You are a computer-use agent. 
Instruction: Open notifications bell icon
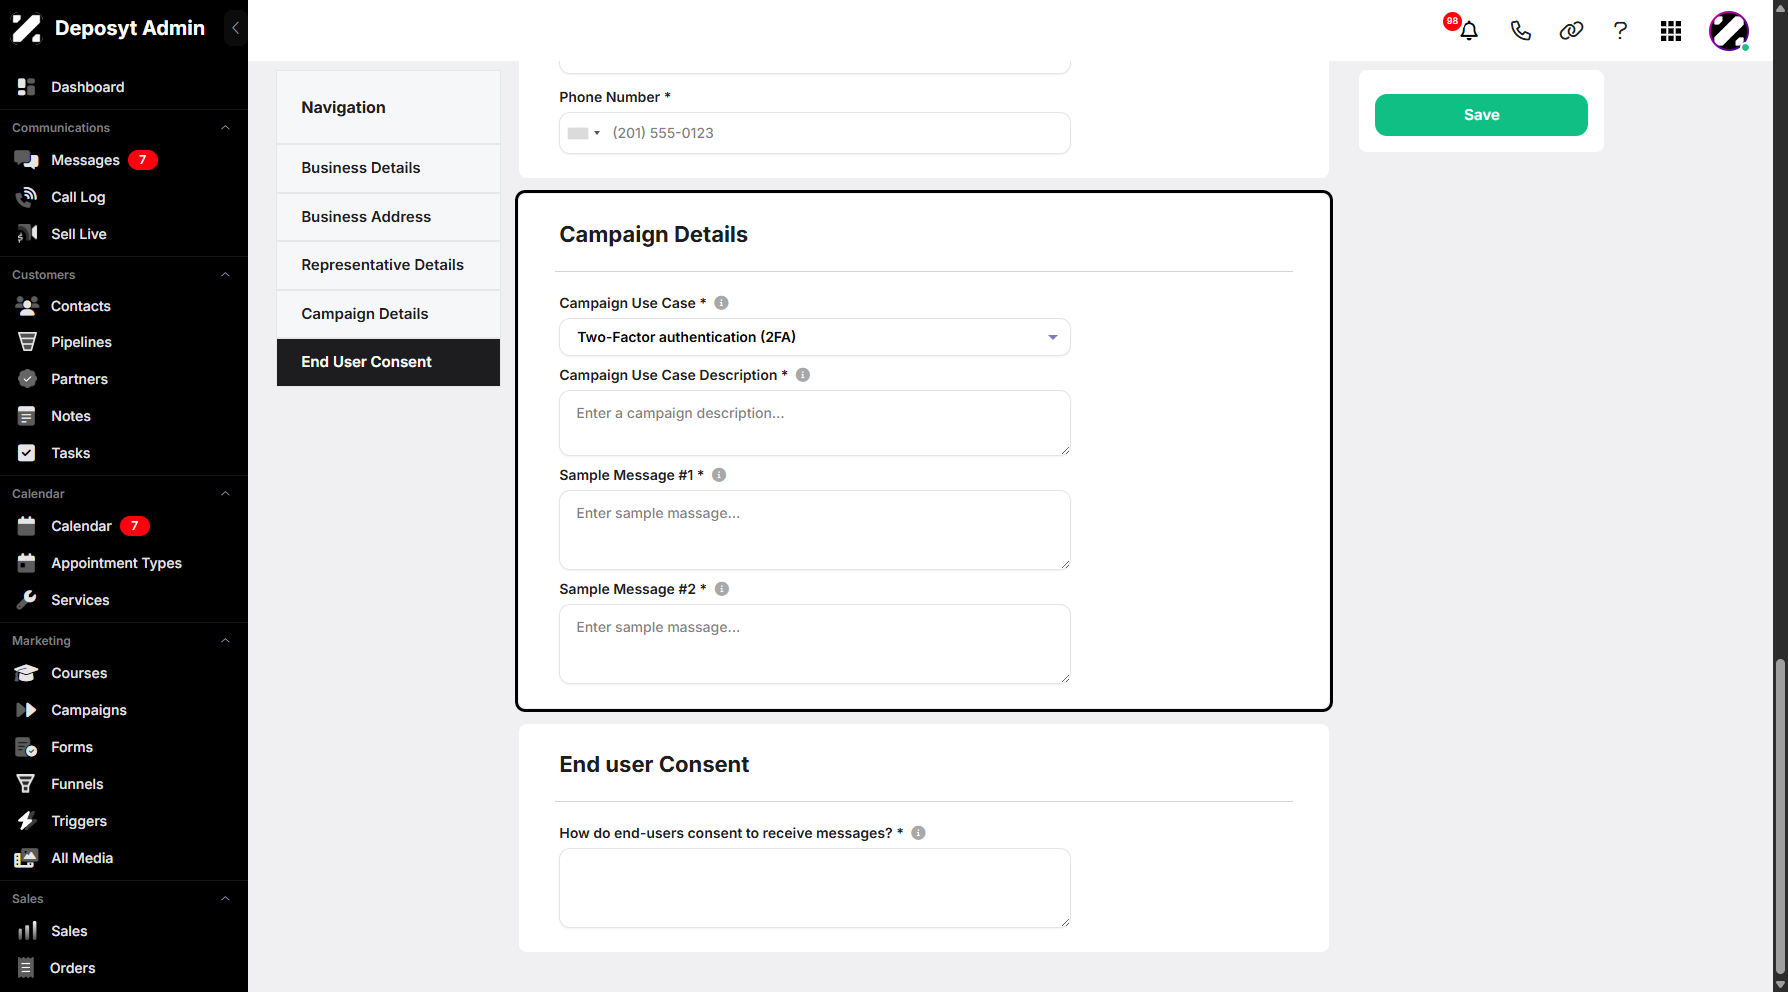coord(1468,31)
